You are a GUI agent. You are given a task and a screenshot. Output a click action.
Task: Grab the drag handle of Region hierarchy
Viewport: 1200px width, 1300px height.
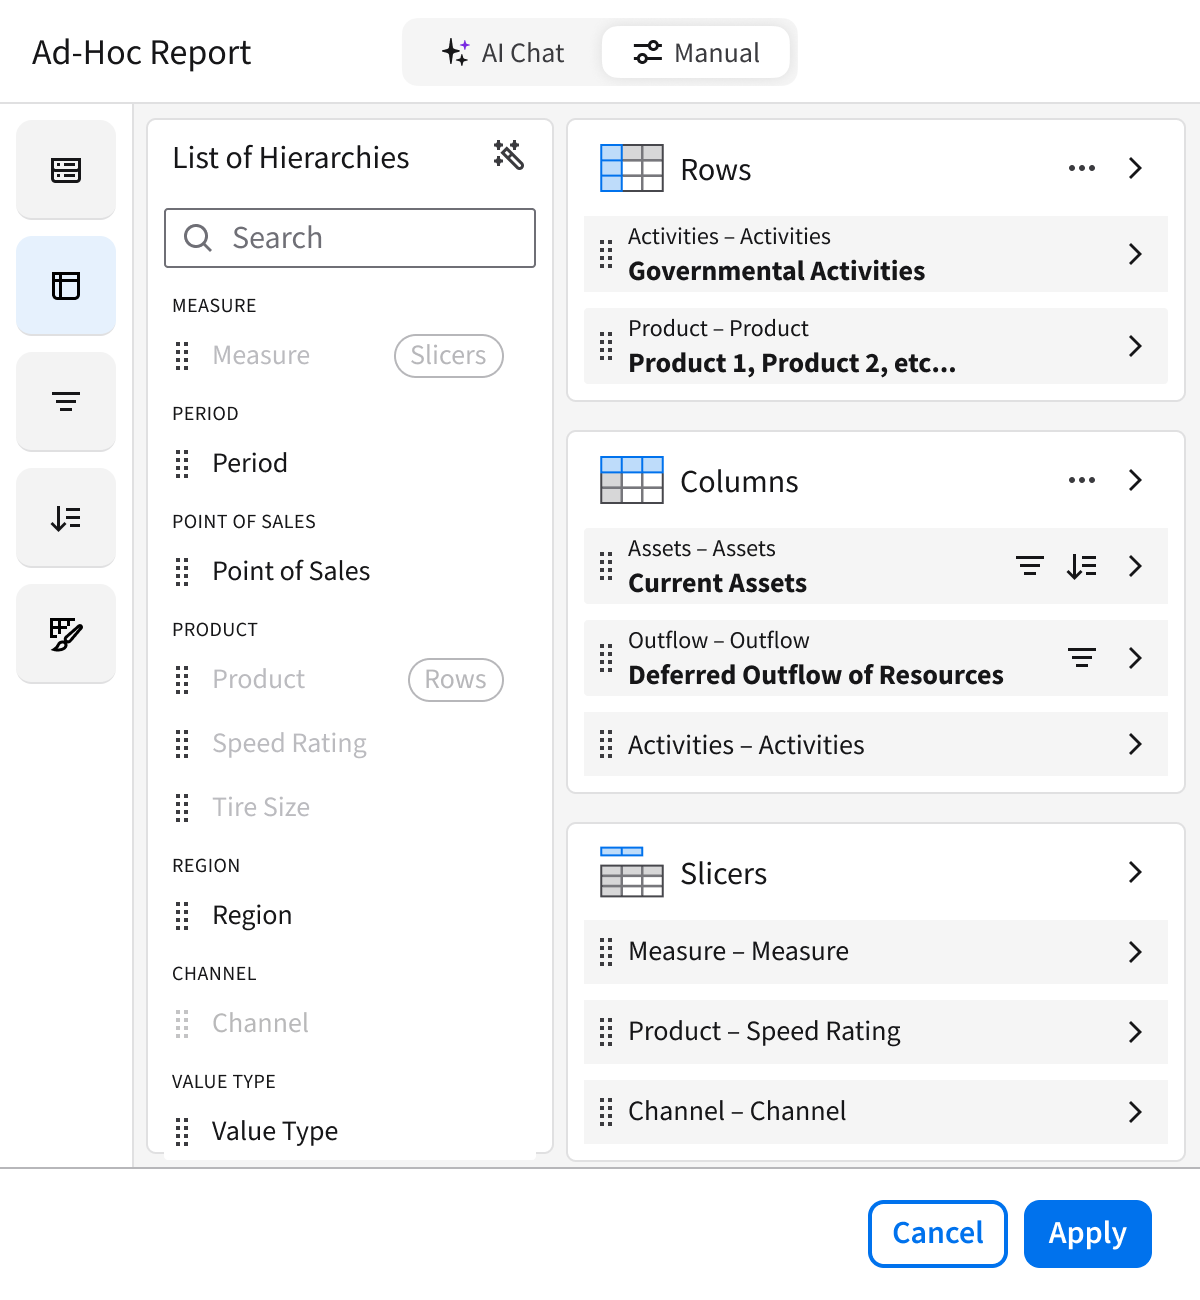coord(182,915)
